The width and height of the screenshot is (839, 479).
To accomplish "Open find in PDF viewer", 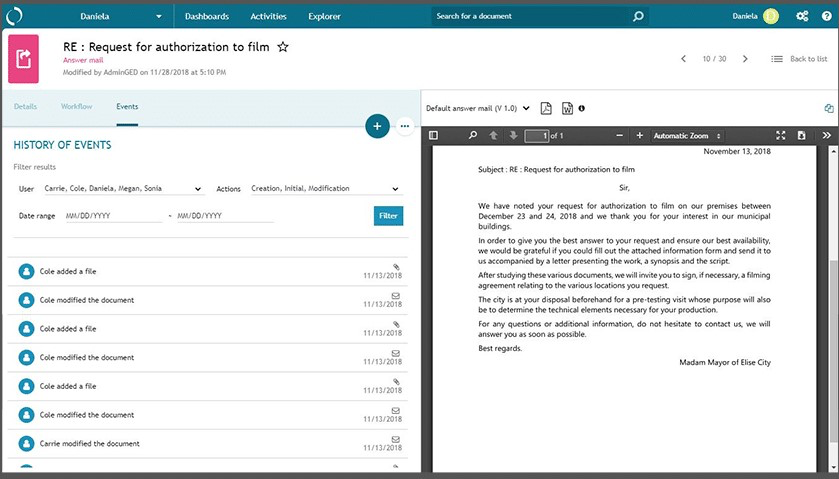I will [x=472, y=135].
